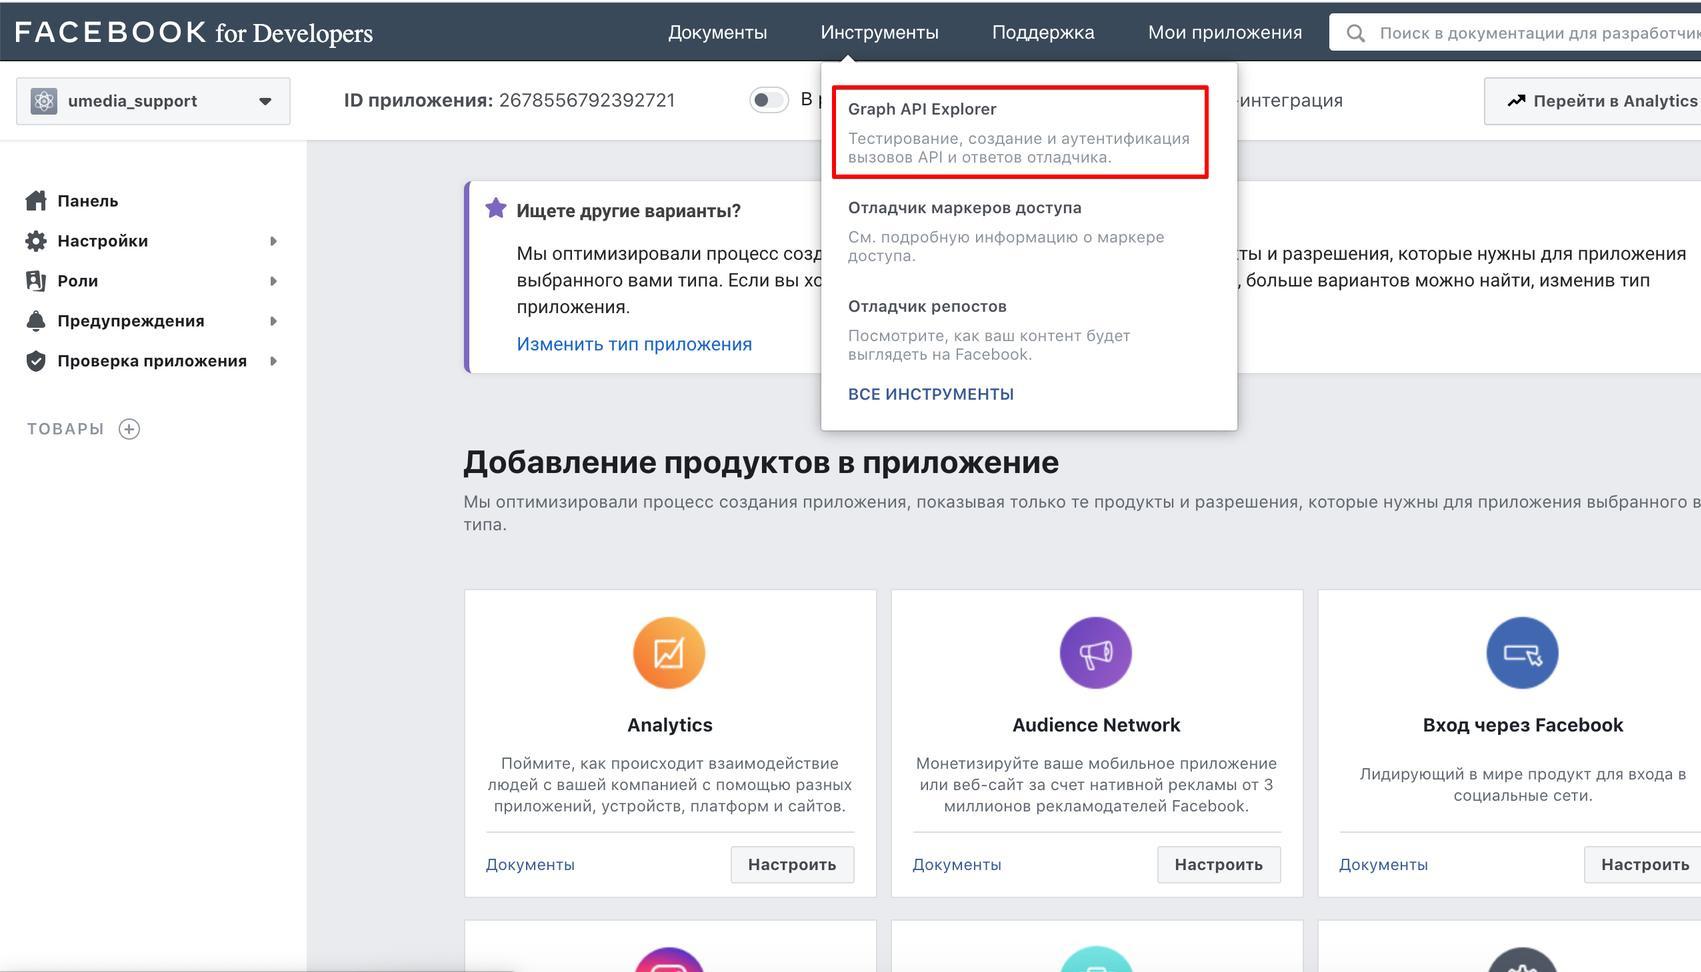The image size is (1701, 972).
Task: Toggle the app live mode switch
Action: pyautogui.click(x=769, y=100)
